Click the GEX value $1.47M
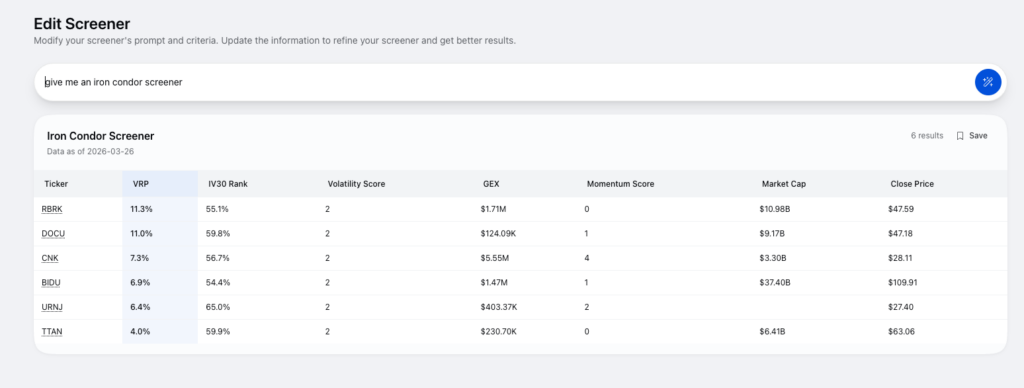 coord(495,283)
